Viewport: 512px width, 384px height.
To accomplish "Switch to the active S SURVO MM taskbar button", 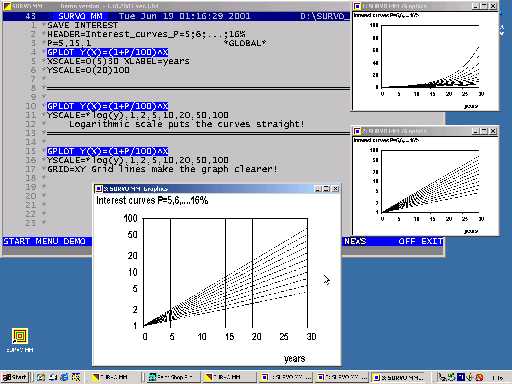I will point(398,377).
